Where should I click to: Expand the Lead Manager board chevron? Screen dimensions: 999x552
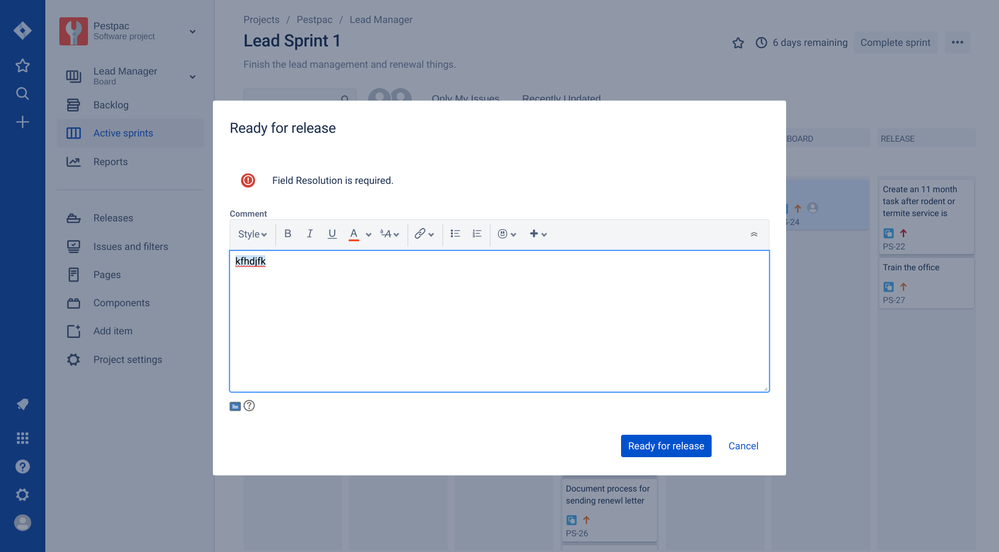(x=192, y=76)
